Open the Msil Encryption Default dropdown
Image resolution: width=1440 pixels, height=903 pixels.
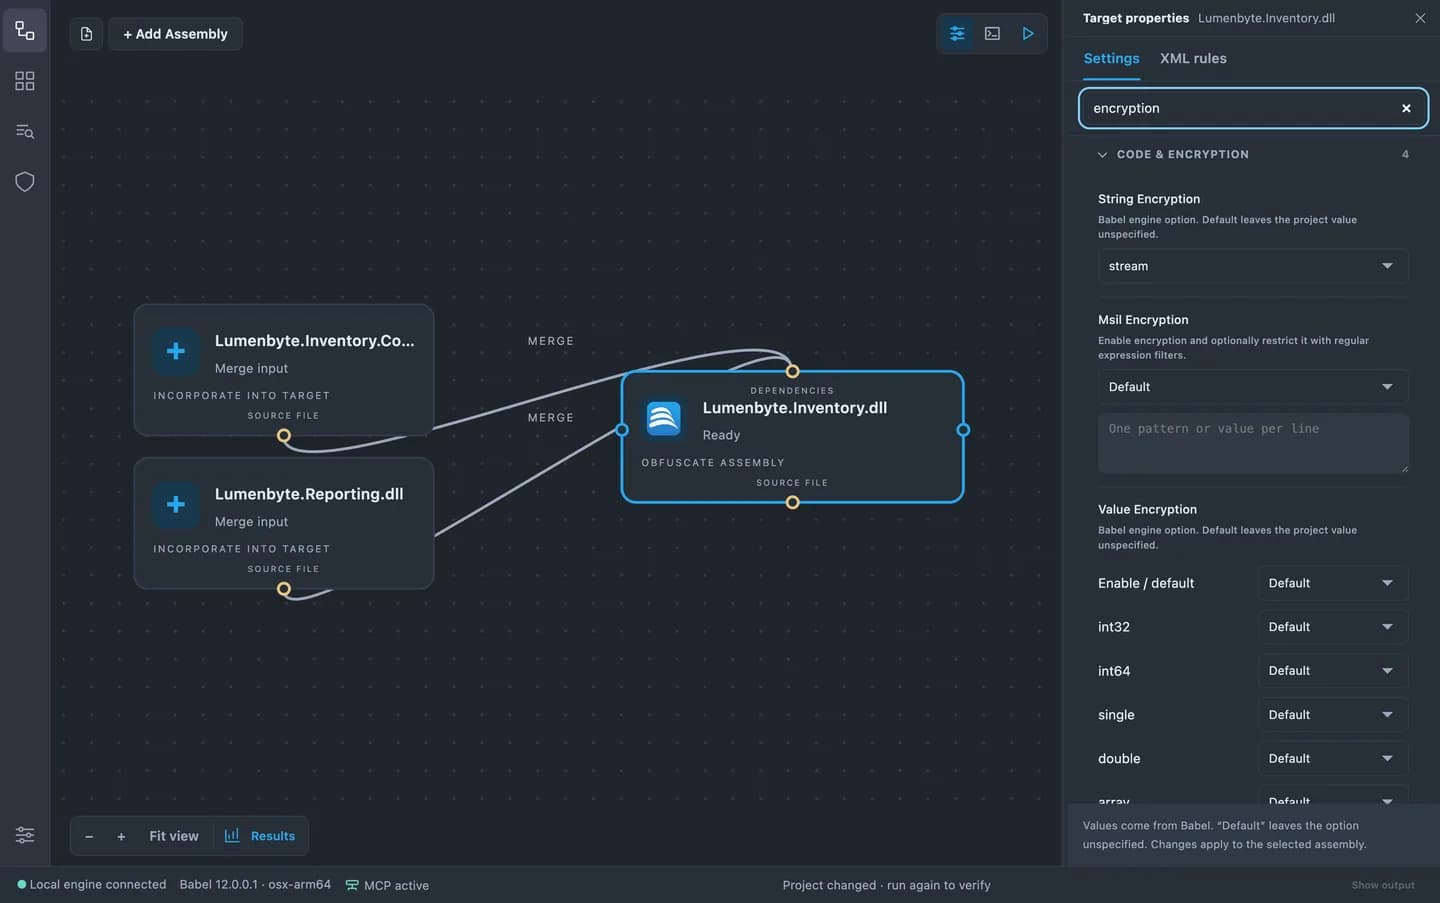[1253, 387]
